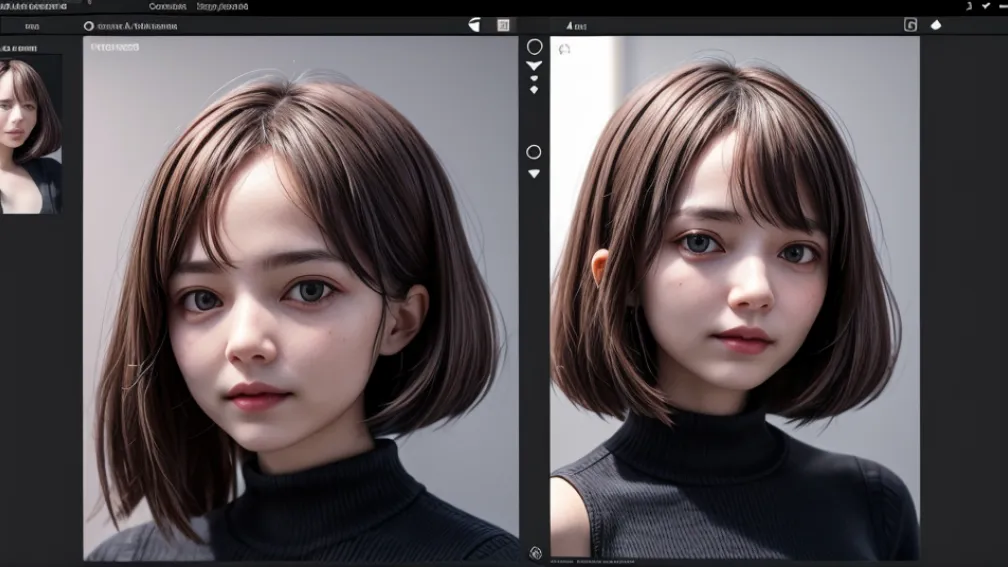Viewport: 1008px width, 567px height.
Task: Click the diamond icon in the center strip
Action: point(534,90)
